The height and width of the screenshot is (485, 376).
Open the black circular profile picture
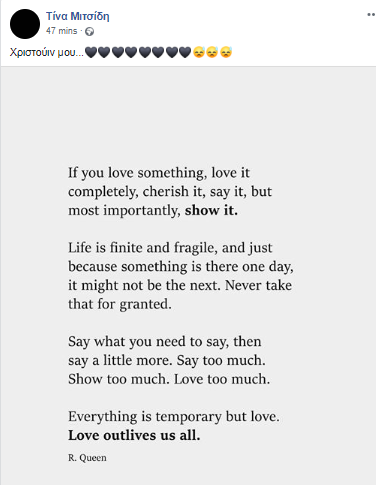tap(25, 24)
